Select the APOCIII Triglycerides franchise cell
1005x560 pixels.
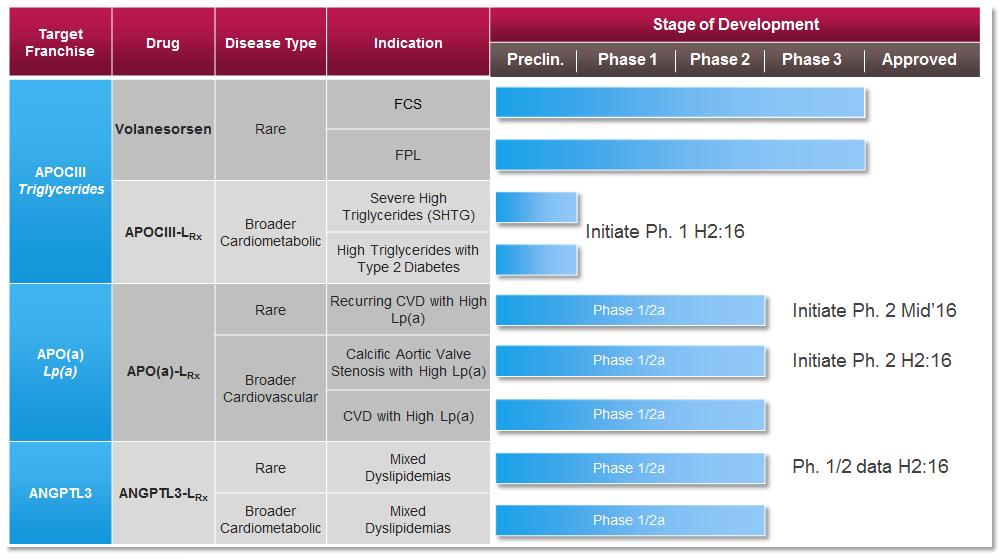[x=60, y=180]
